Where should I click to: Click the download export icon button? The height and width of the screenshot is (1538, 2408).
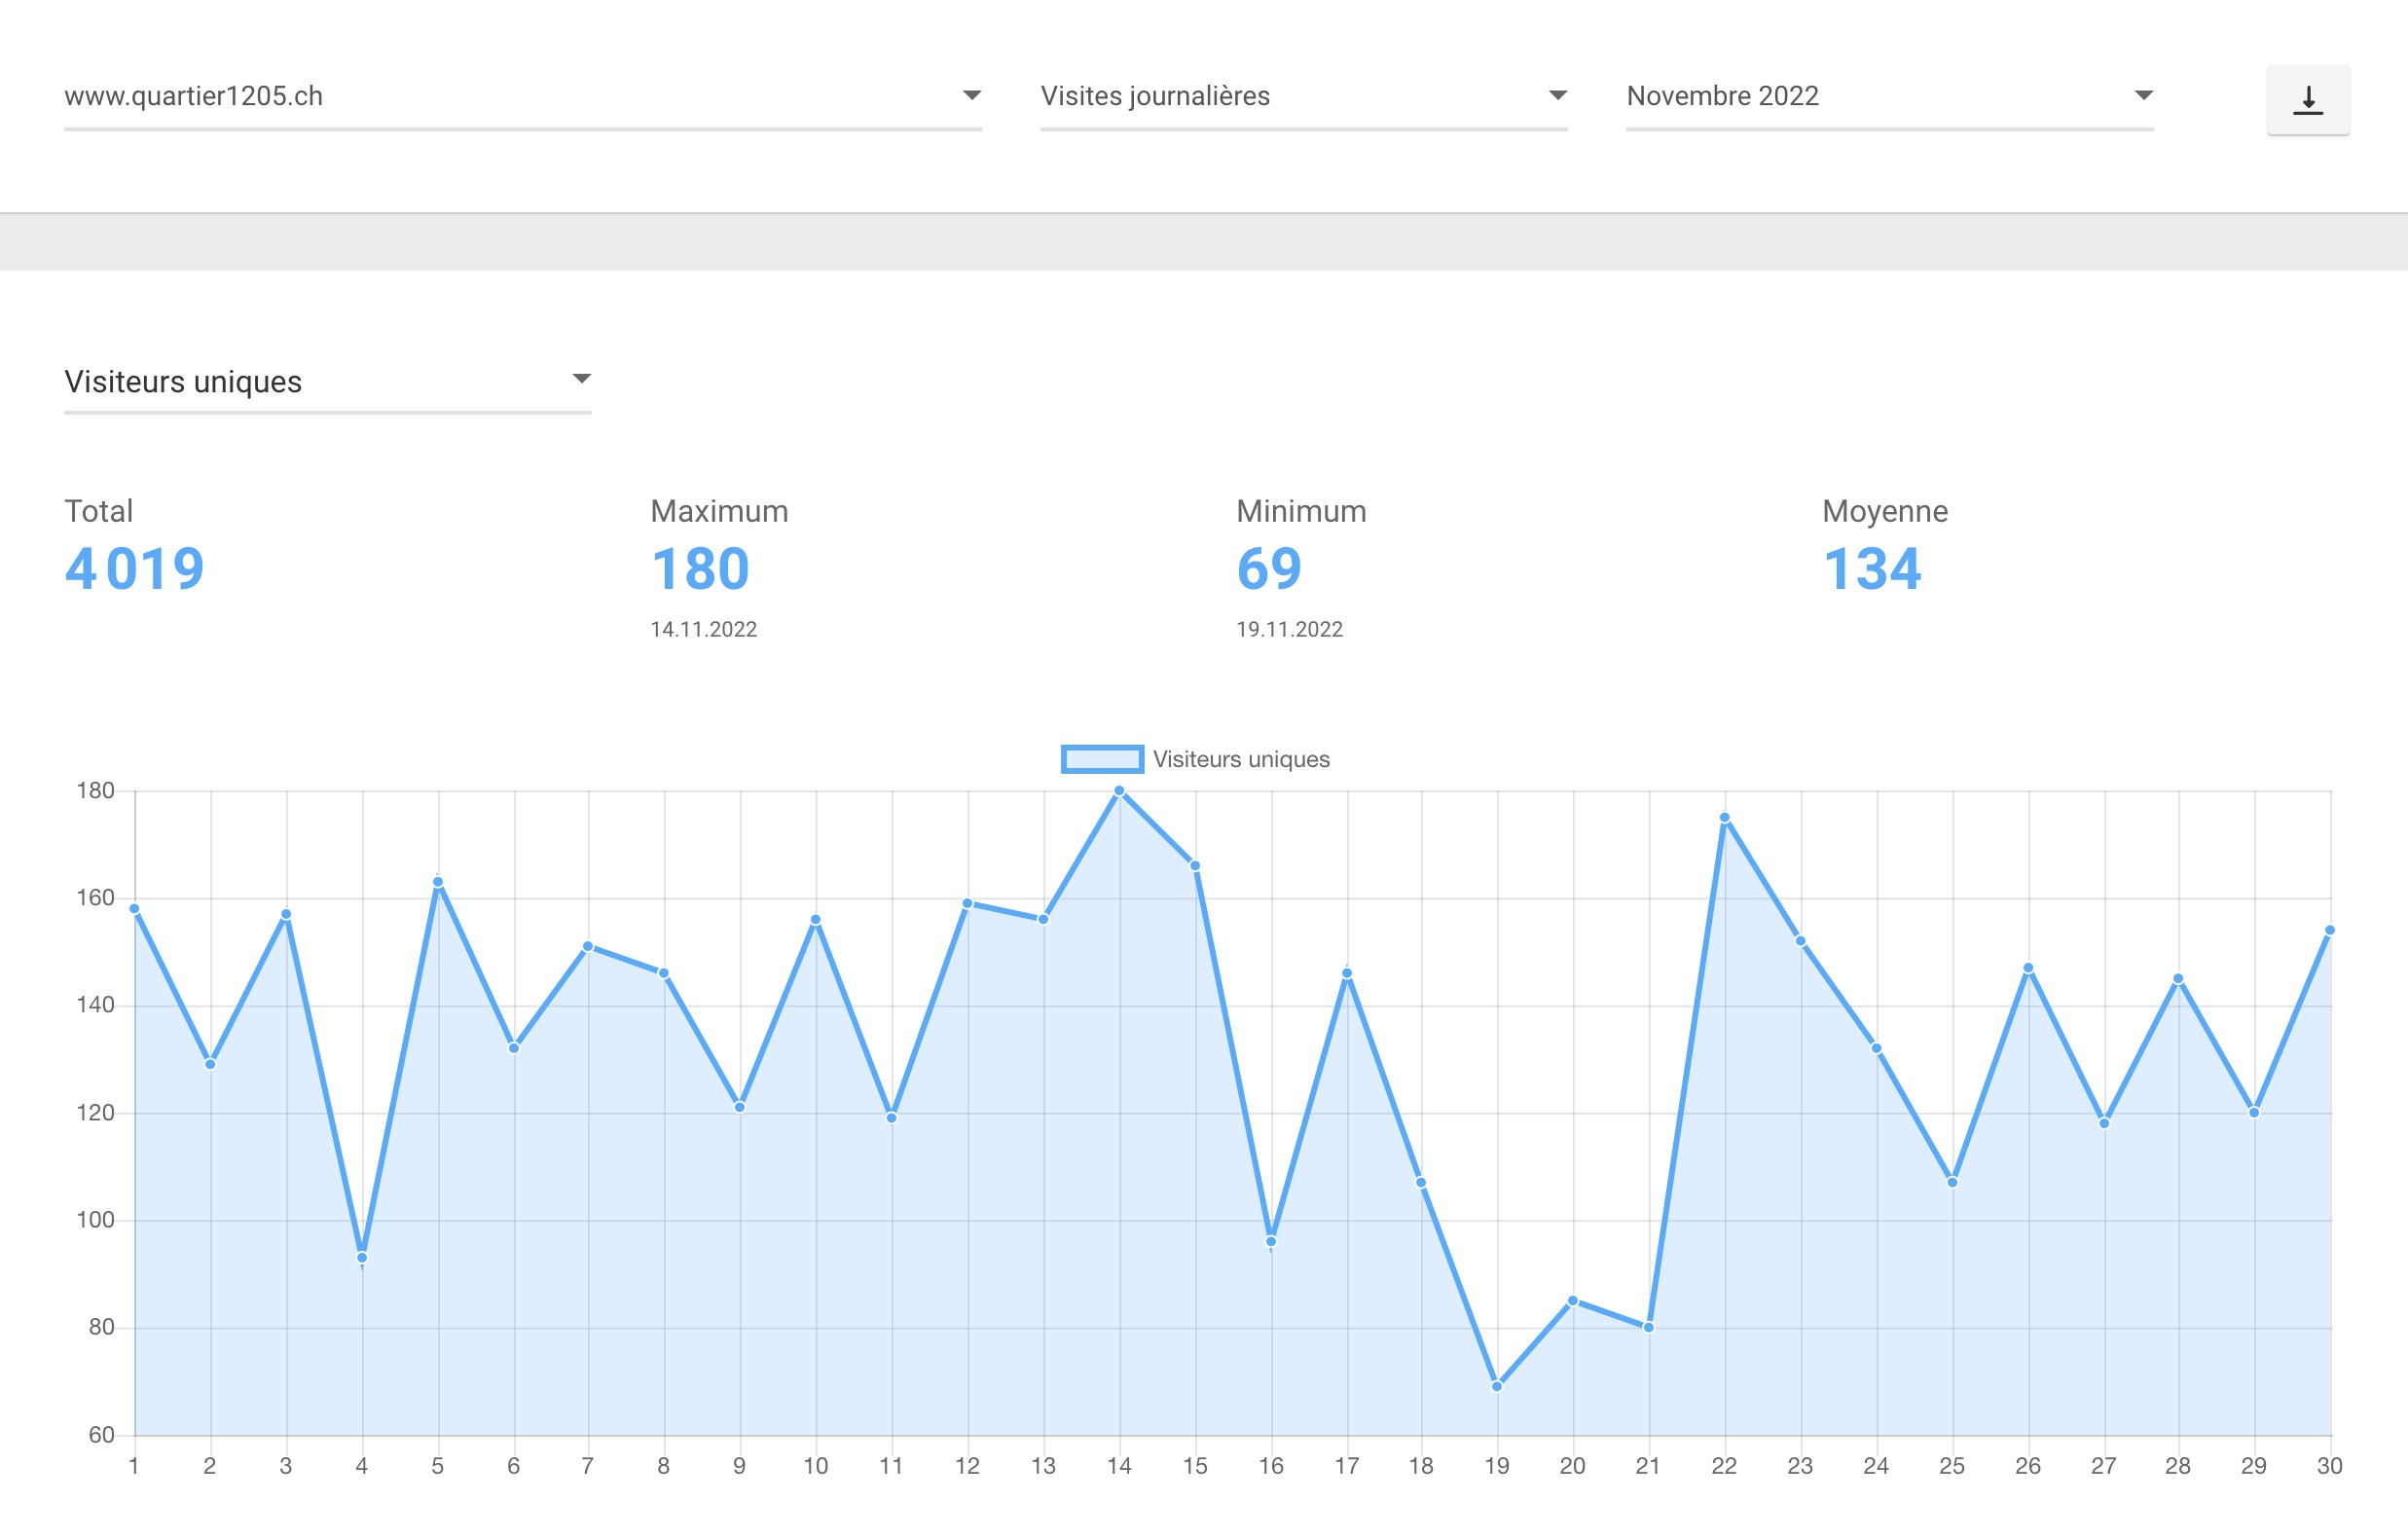coord(2307,100)
